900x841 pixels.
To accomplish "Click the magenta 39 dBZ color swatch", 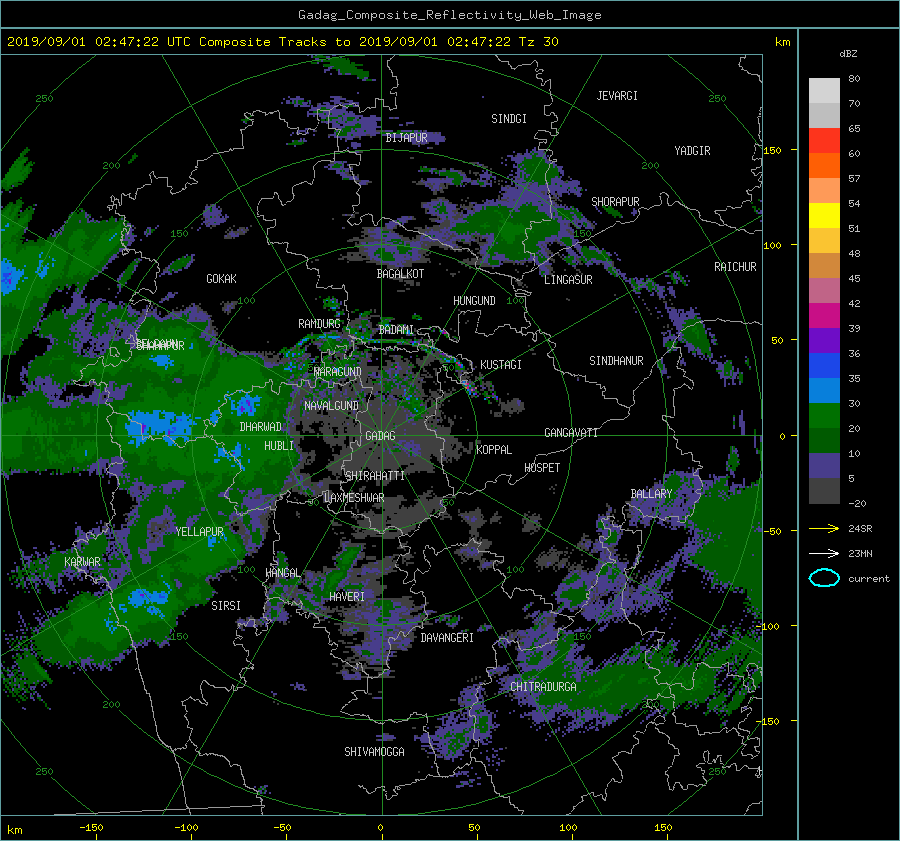I will [824, 316].
